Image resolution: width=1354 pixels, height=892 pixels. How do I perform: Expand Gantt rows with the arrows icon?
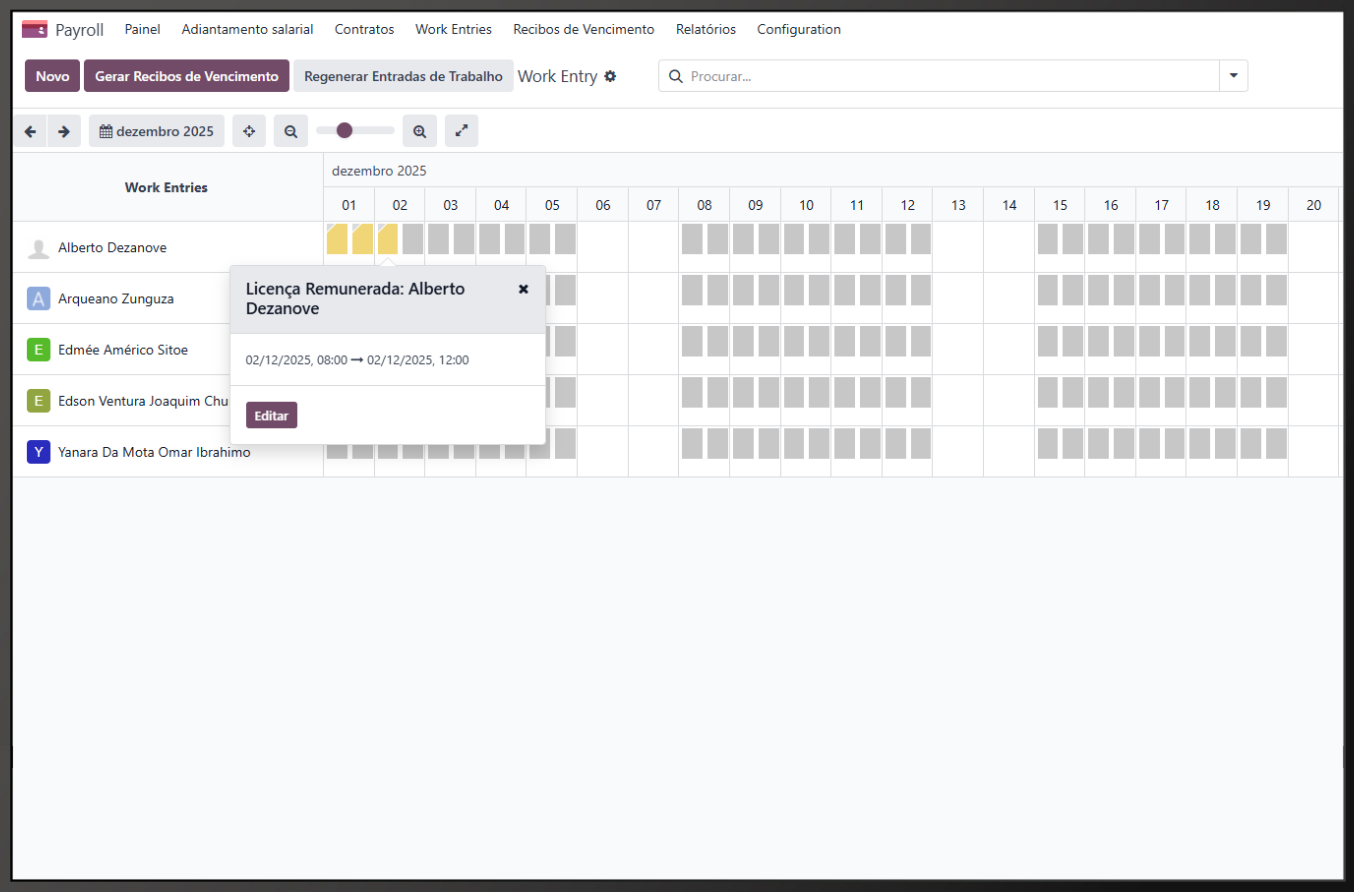[461, 131]
